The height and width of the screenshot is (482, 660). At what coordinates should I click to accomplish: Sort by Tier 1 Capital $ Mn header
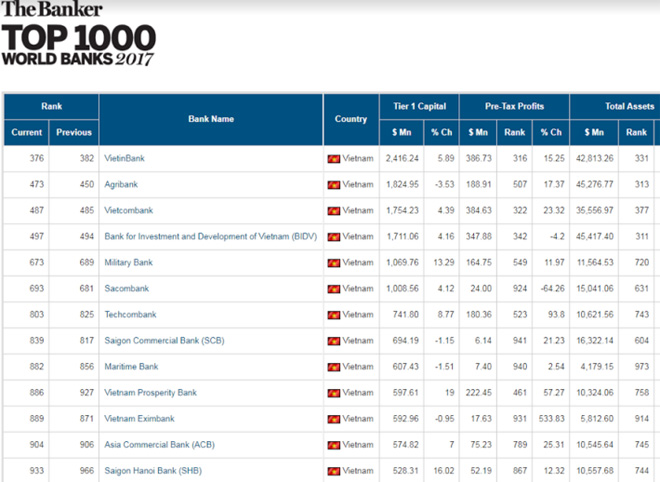point(402,133)
